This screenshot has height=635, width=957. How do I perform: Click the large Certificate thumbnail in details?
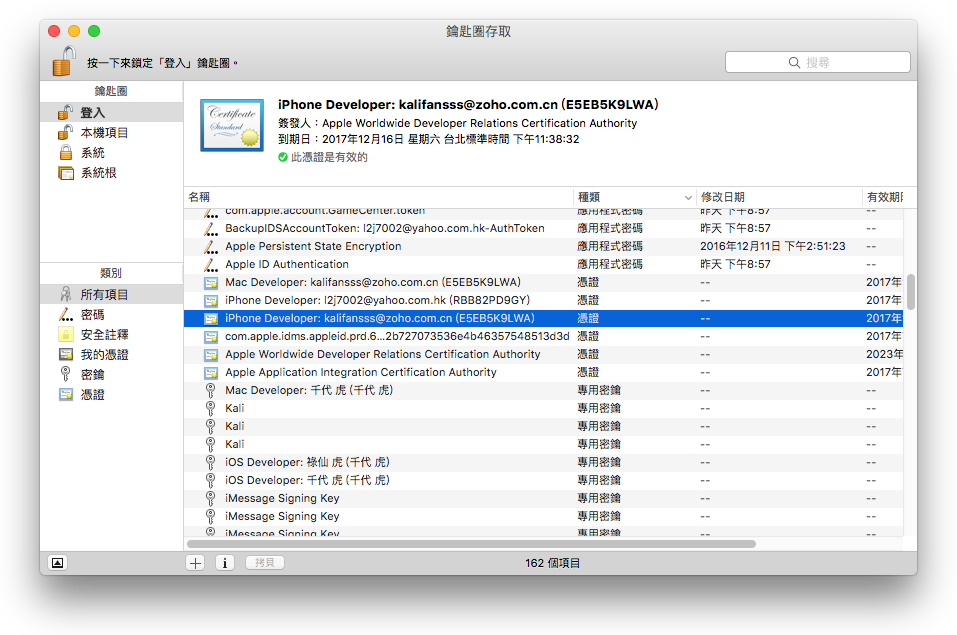pos(232,125)
